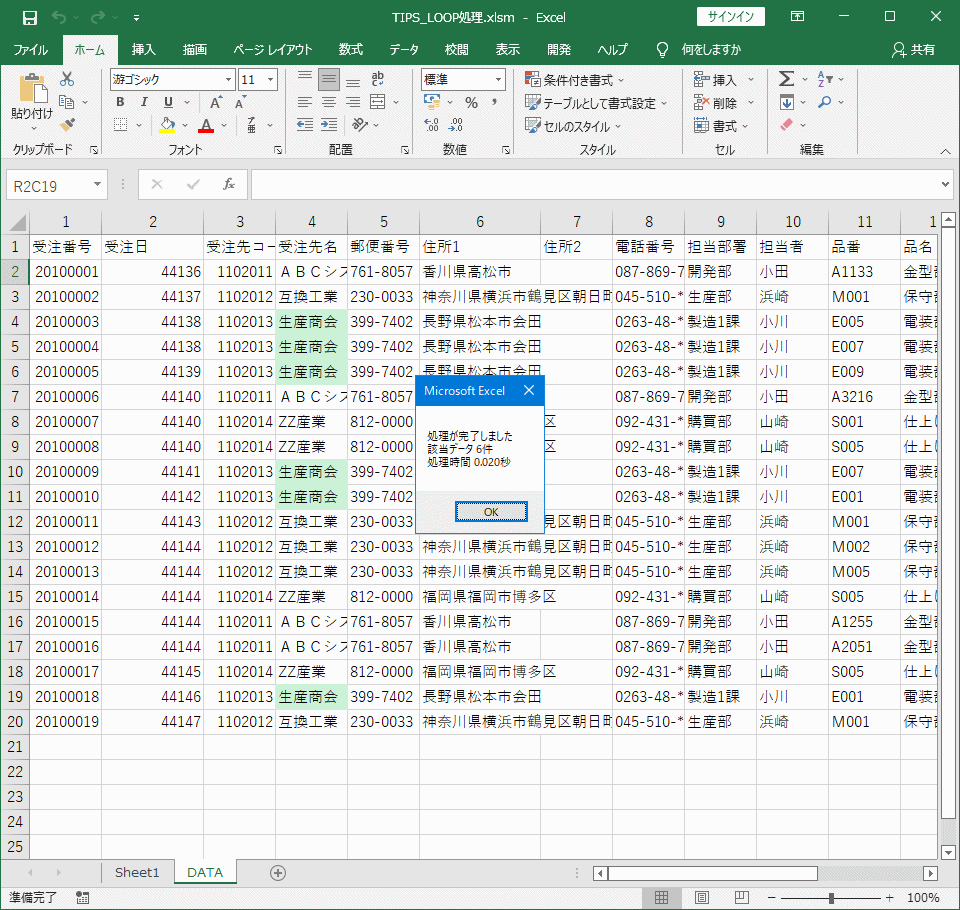Click the Redo arrow icon

97,18
